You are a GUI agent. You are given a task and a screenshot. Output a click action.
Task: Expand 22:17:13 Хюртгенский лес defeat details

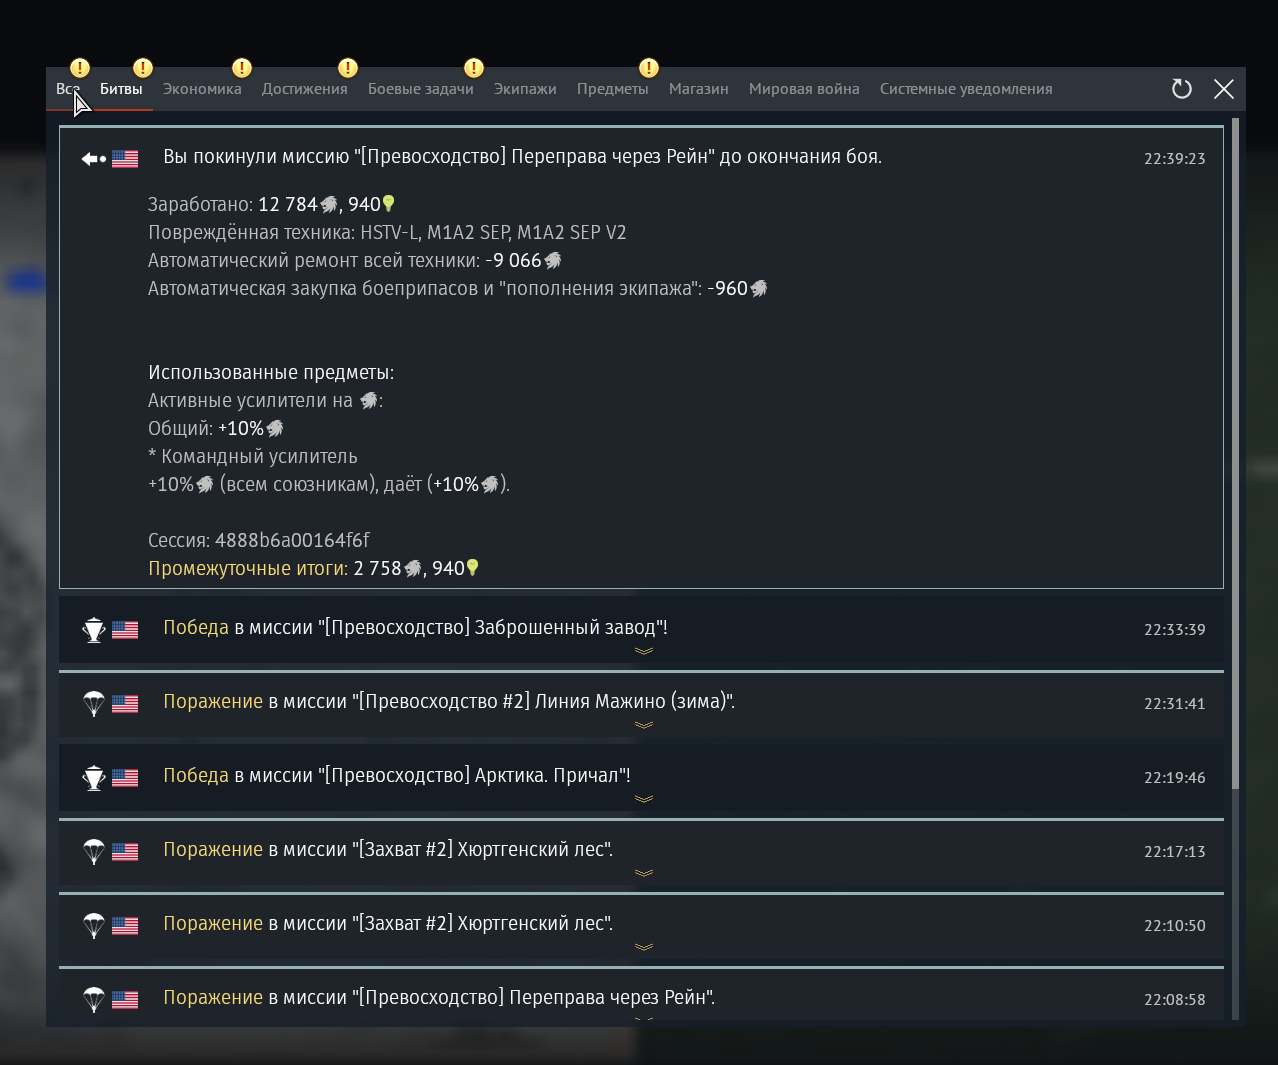(x=644, y=873)
